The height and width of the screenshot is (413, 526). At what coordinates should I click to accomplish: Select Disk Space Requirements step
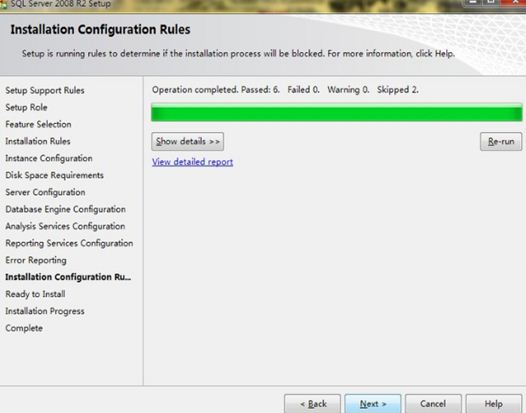(x=54, y=175)
